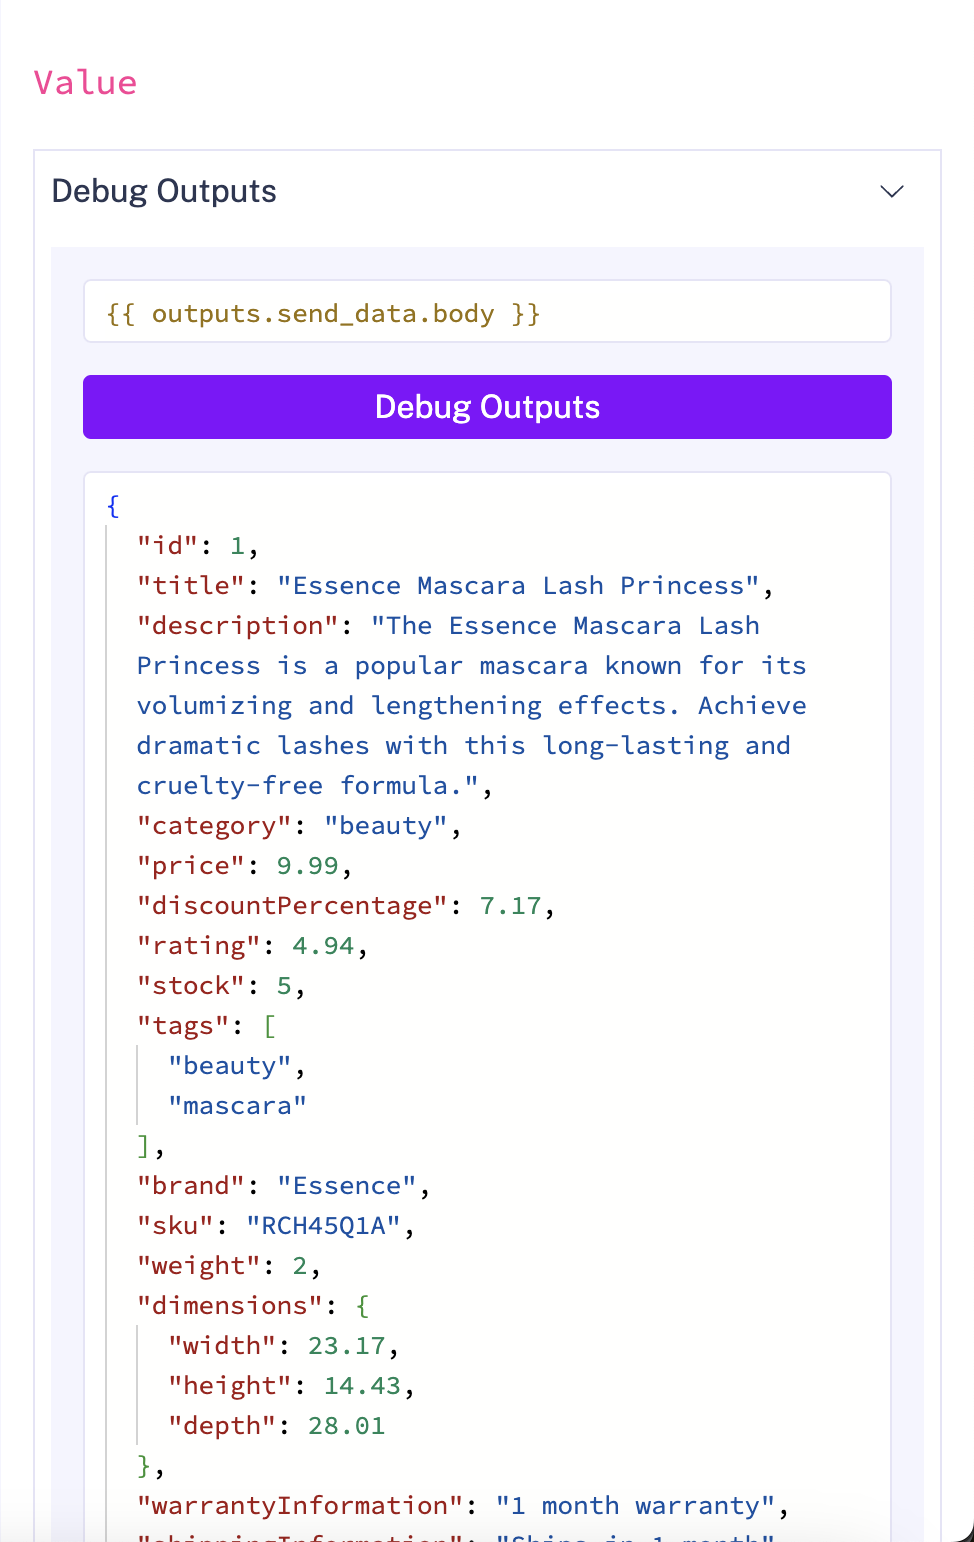Click the description text for the mascara

click(470, 705)
